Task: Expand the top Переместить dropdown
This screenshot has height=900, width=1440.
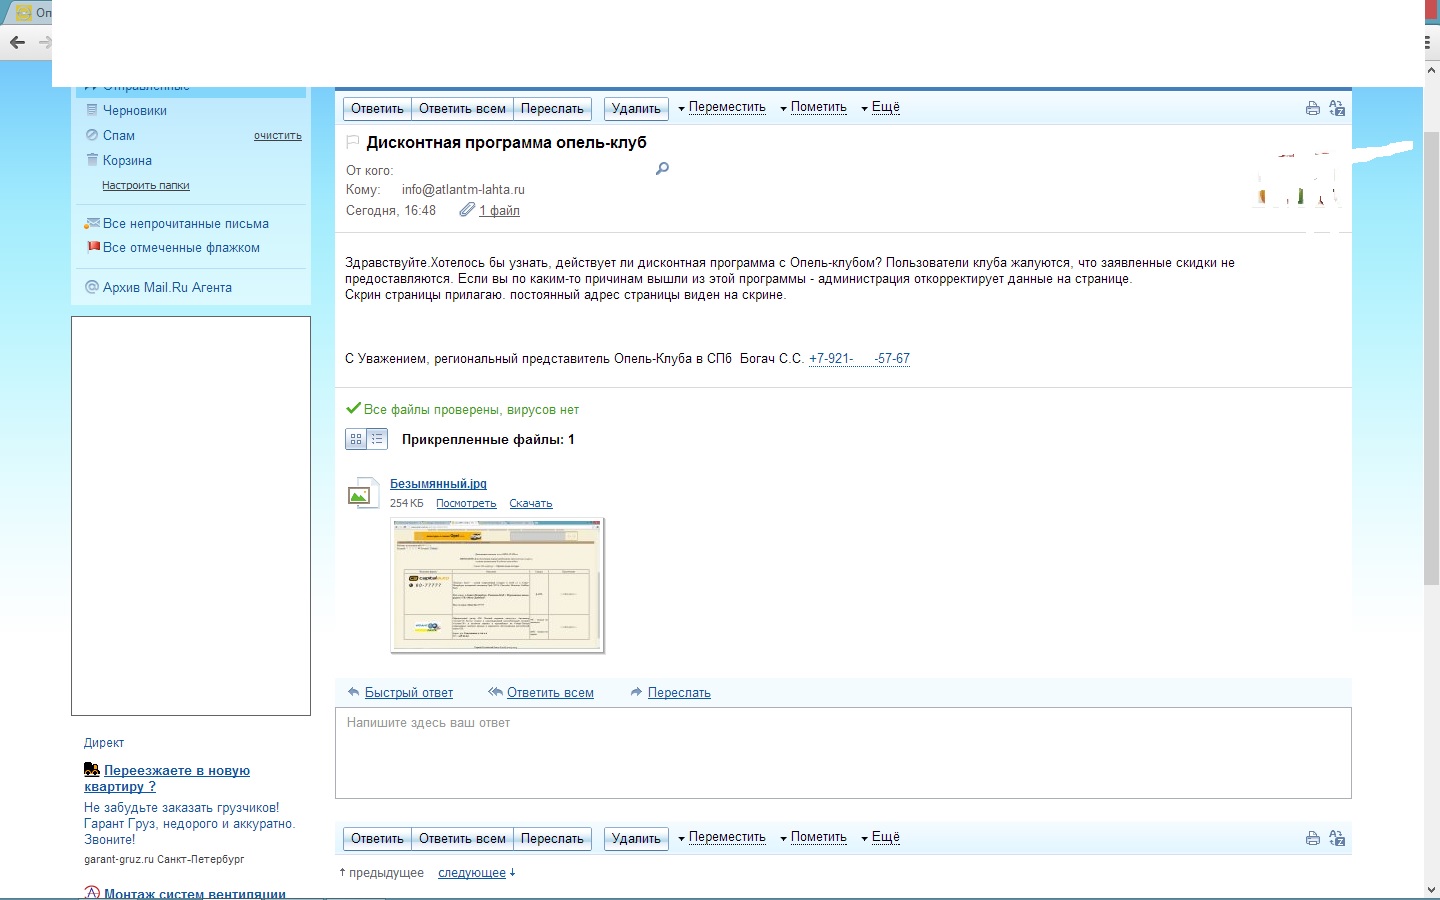Action: [x=726, y=108]
